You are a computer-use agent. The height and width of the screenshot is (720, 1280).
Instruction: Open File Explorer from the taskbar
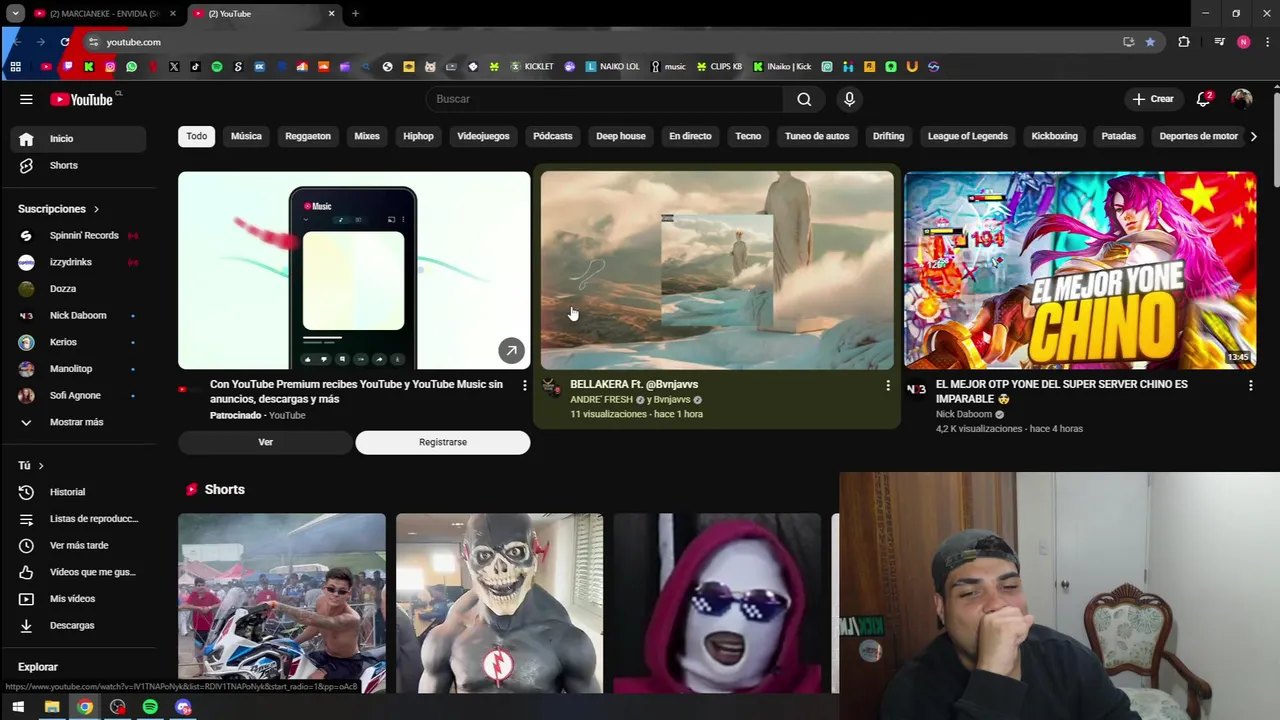(52, 707)
